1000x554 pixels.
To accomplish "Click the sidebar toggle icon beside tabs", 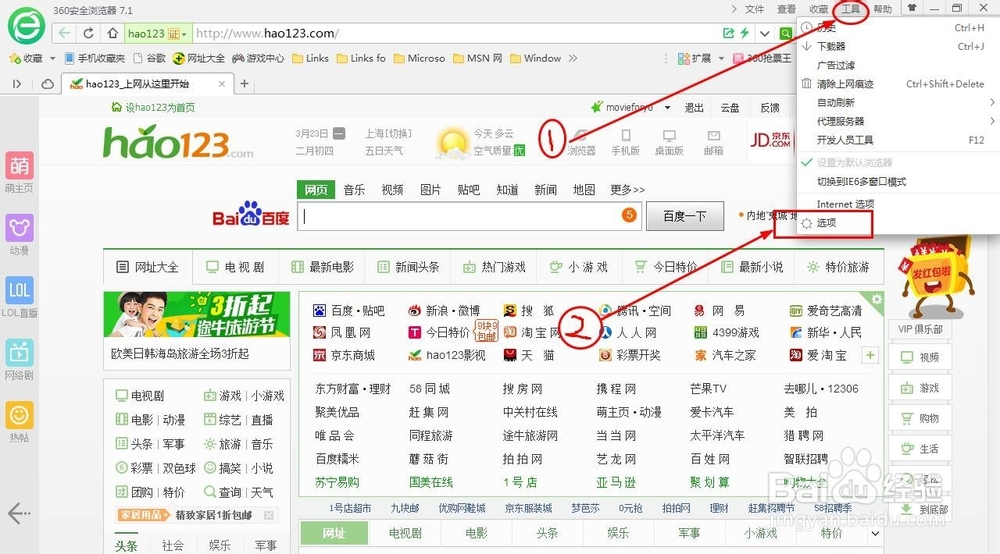I will pos(17,84).
